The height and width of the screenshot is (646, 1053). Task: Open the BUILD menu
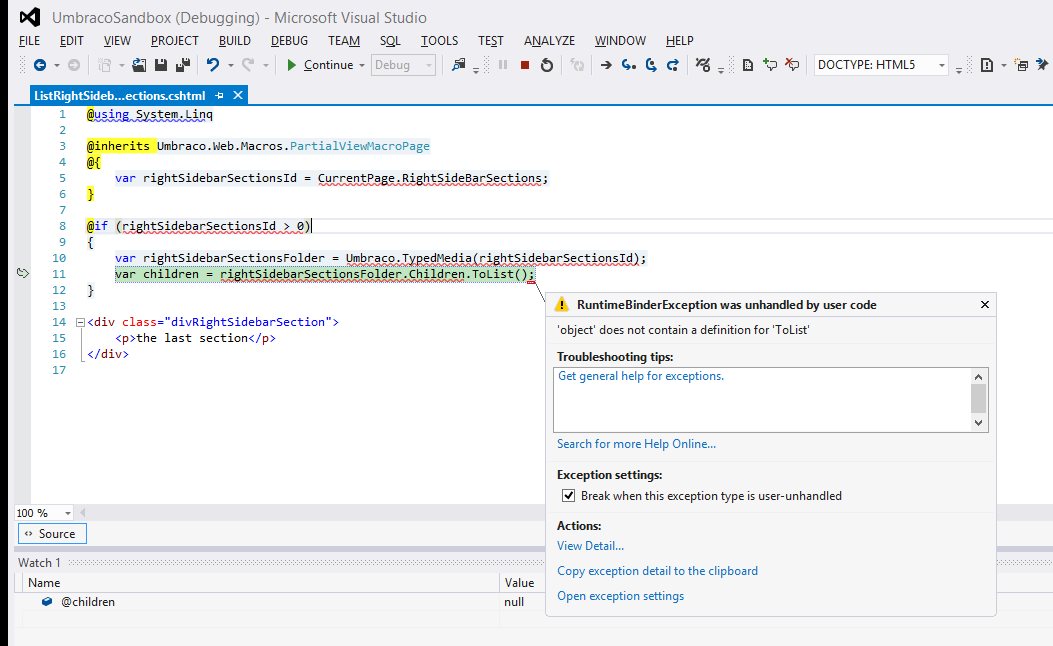tap(234, 41)
